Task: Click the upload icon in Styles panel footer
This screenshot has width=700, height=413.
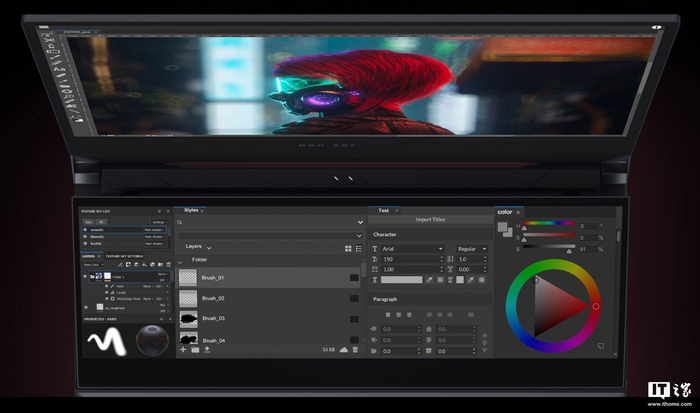Action: click(x=206, y=350)
